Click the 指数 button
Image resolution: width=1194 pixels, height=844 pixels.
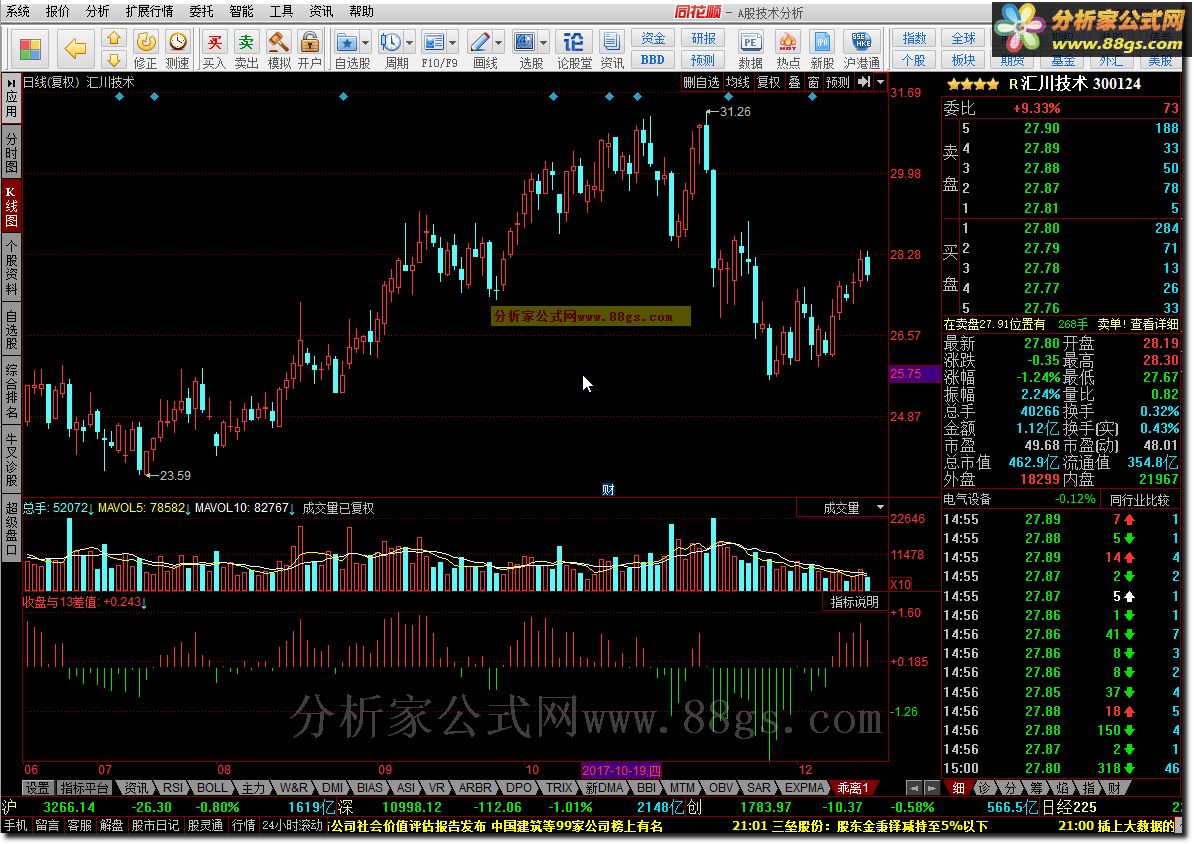[914, 38]
